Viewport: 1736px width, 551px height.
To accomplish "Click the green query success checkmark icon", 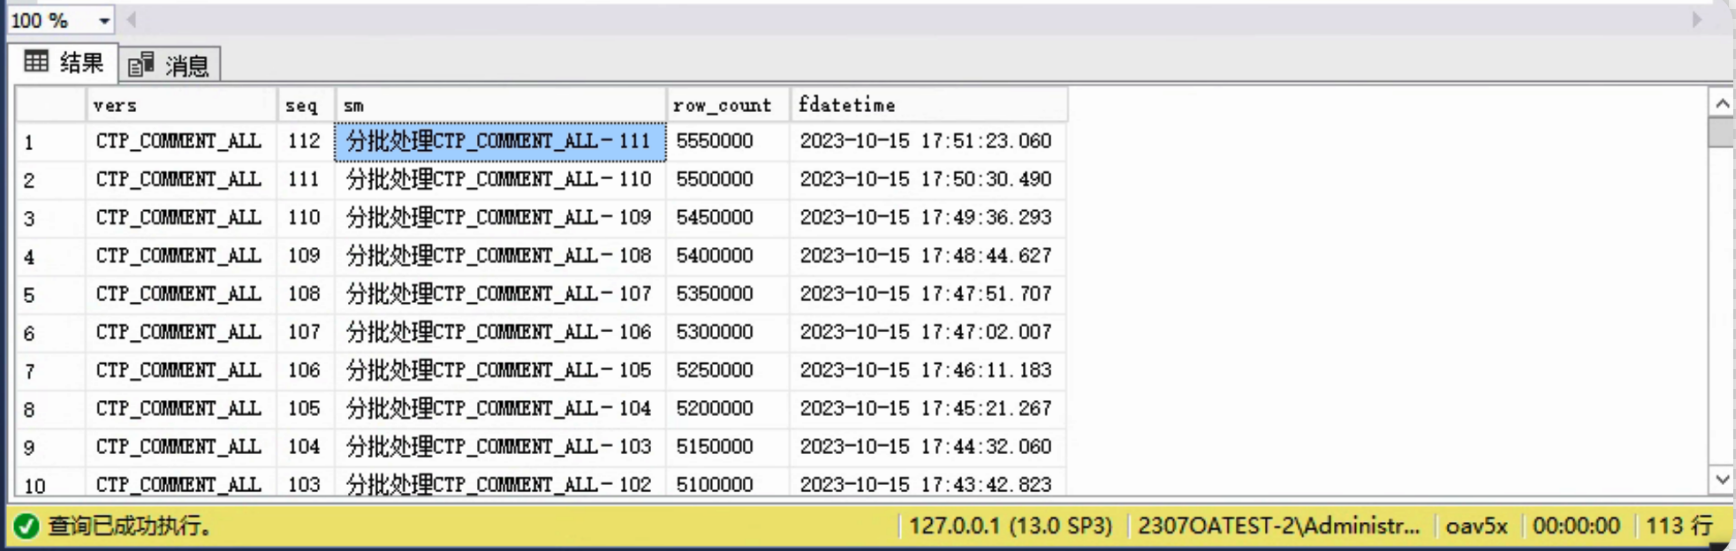I will click(26, 526).
